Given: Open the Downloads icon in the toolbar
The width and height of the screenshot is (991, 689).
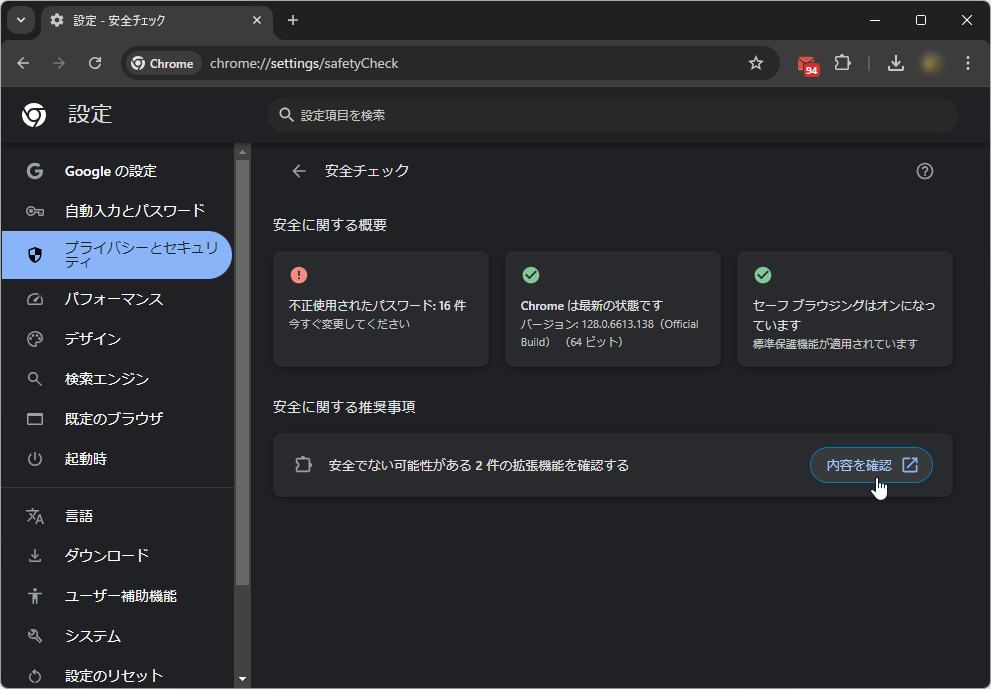Looking at the screenshot, I should point(896,62).
